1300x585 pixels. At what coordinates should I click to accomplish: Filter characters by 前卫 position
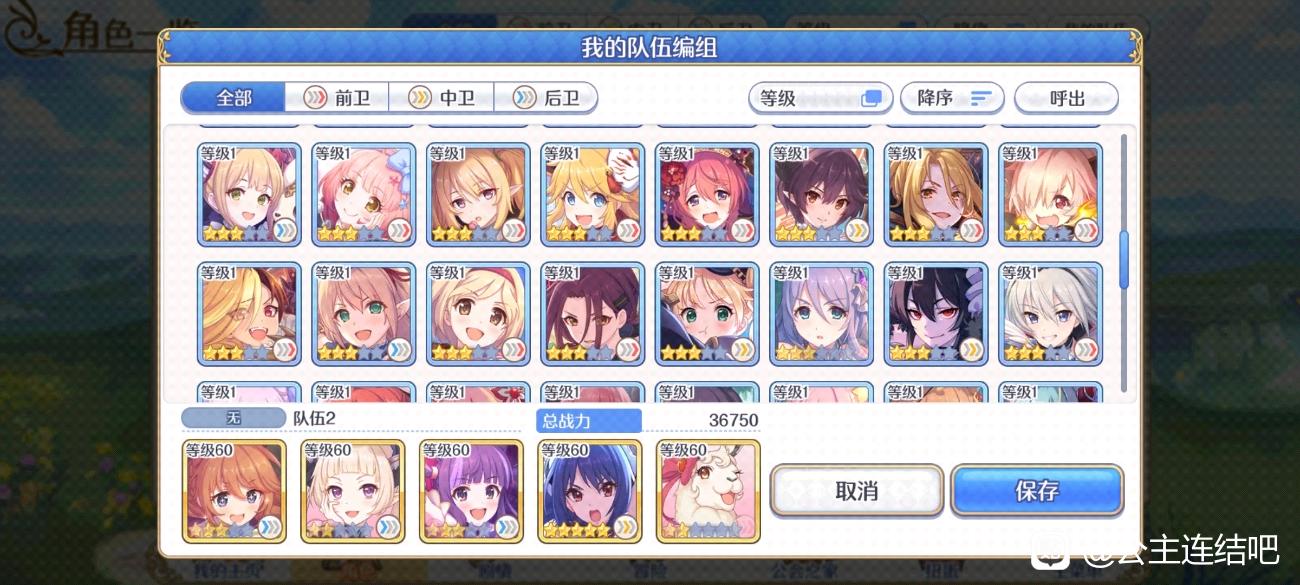click(x=337, y=98)
